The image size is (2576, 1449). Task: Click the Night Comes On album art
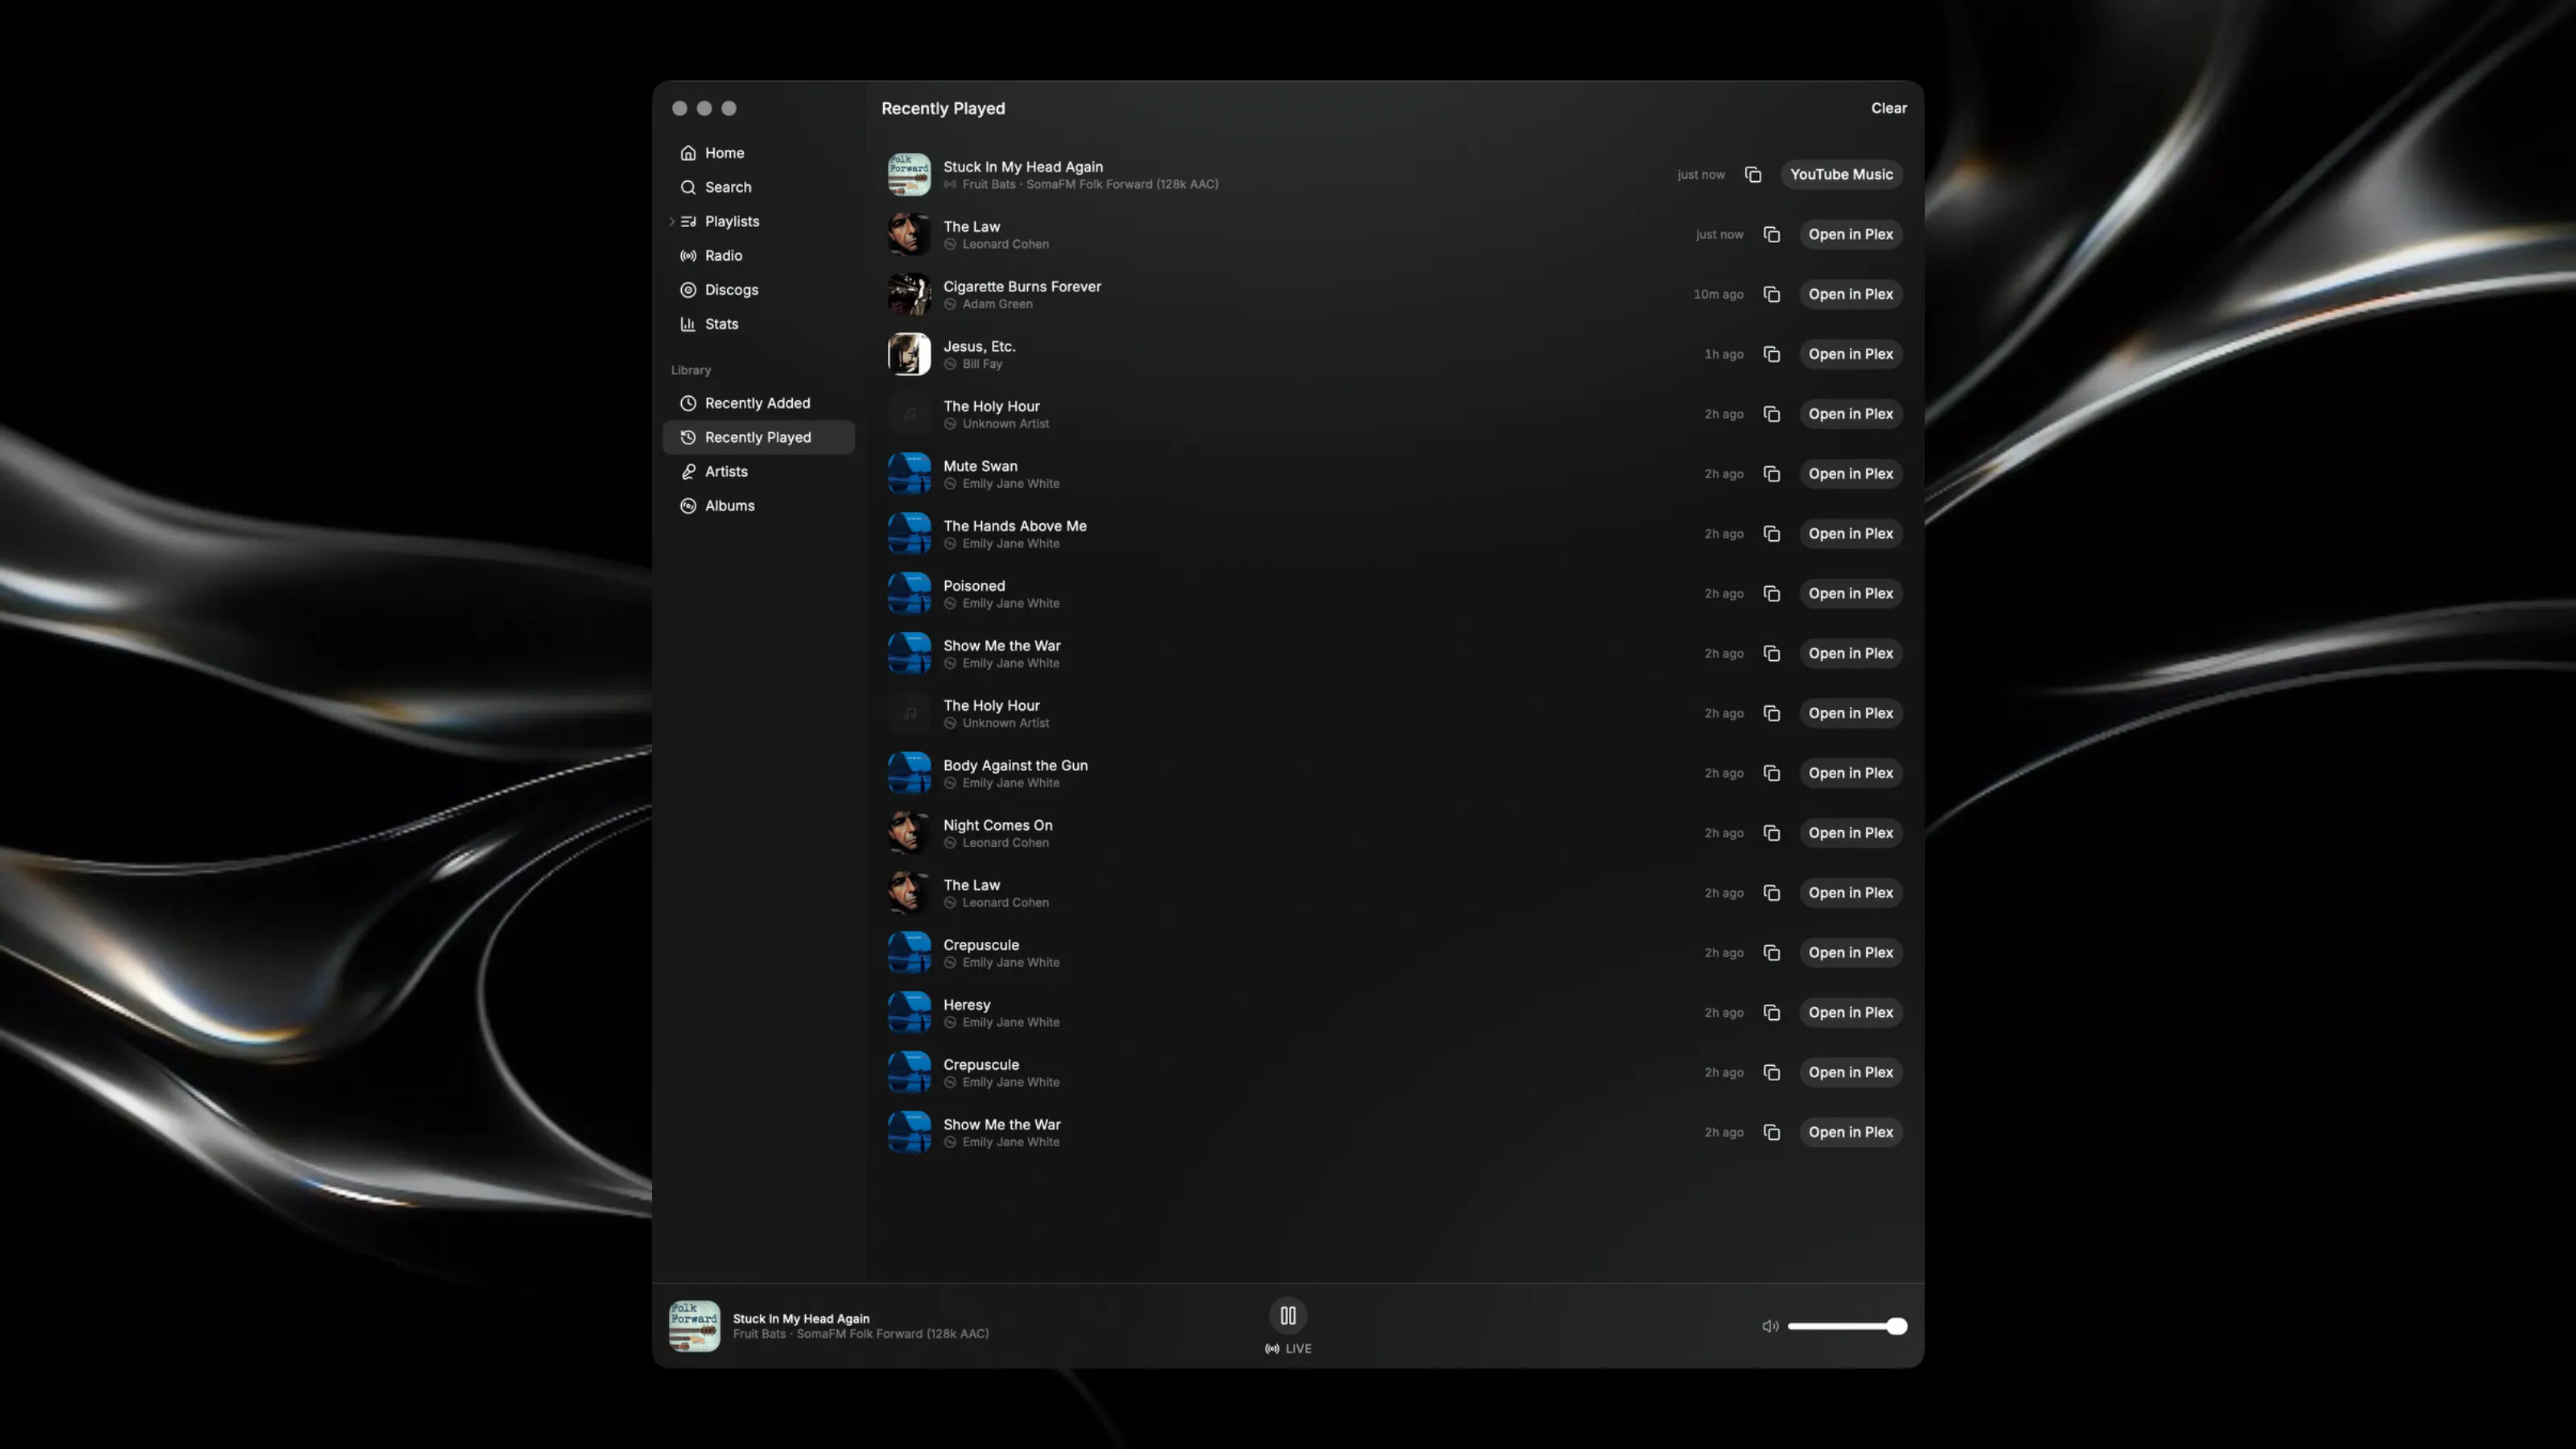(909, 833)
